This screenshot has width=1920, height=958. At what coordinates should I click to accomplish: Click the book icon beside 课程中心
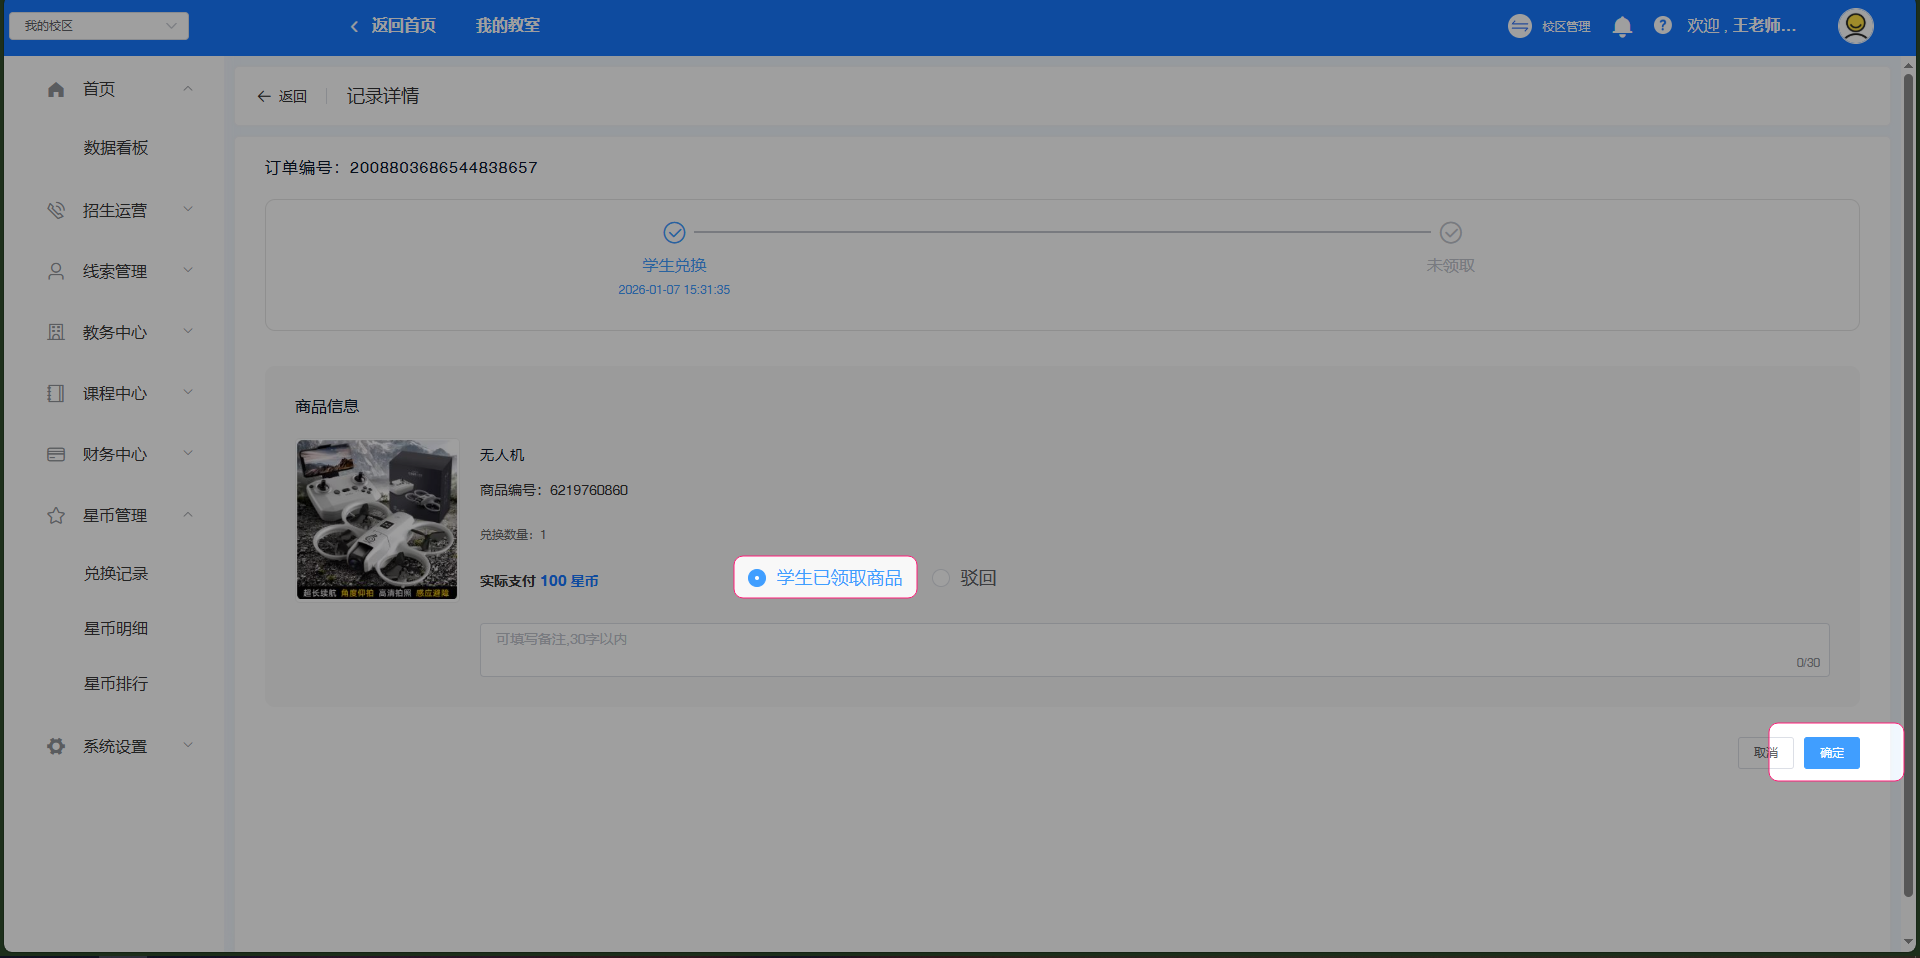click(56, 393)
